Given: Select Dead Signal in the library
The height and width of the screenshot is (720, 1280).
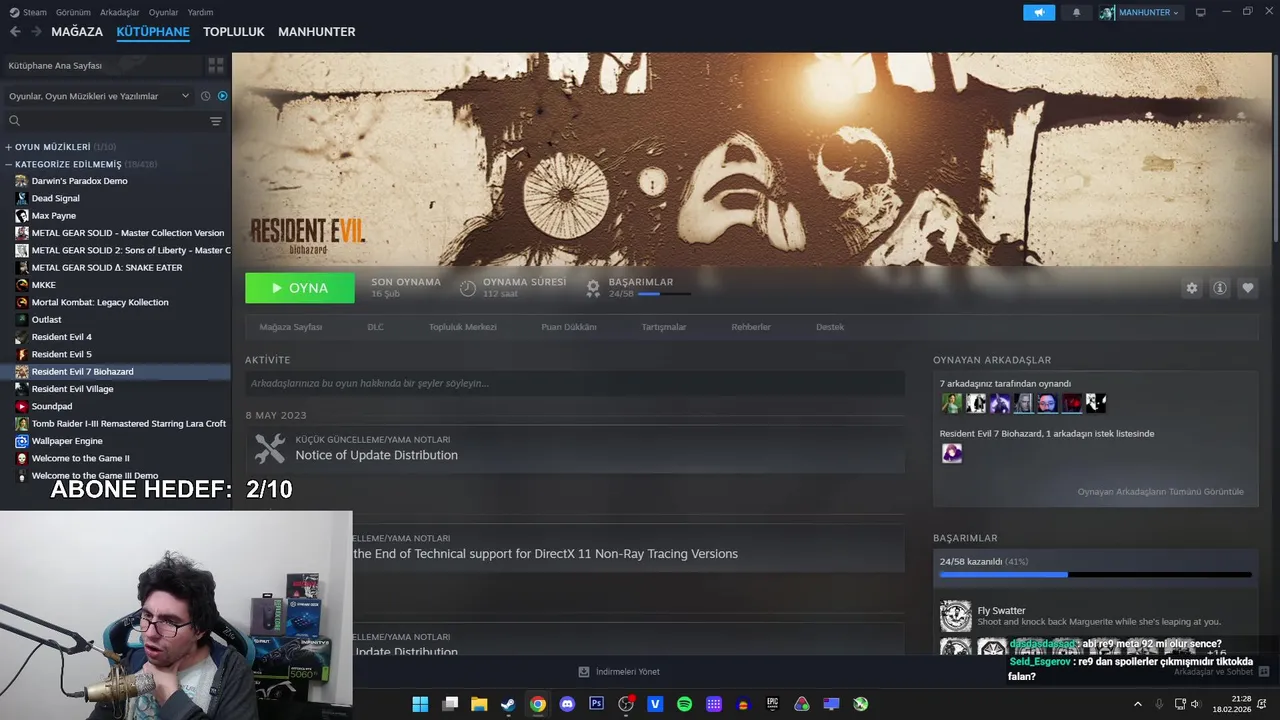Looking at the screenshot, I should pyautogui.click(x=55, y=198).
